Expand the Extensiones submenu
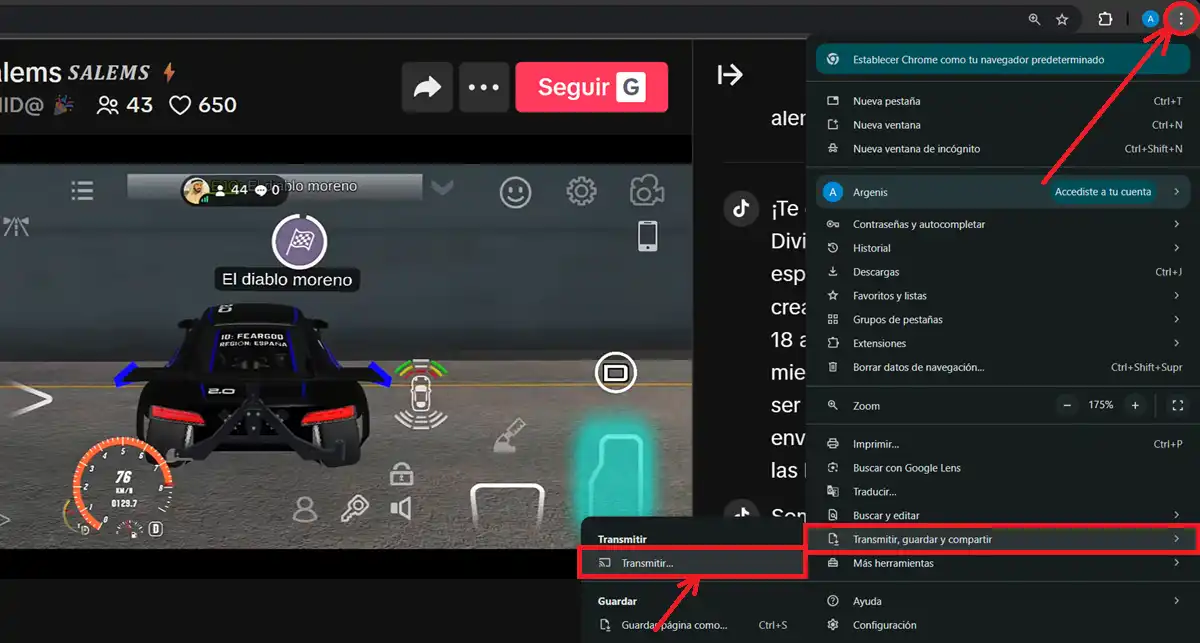This screenshot has height=643, width=1200. coord(1005,344)
